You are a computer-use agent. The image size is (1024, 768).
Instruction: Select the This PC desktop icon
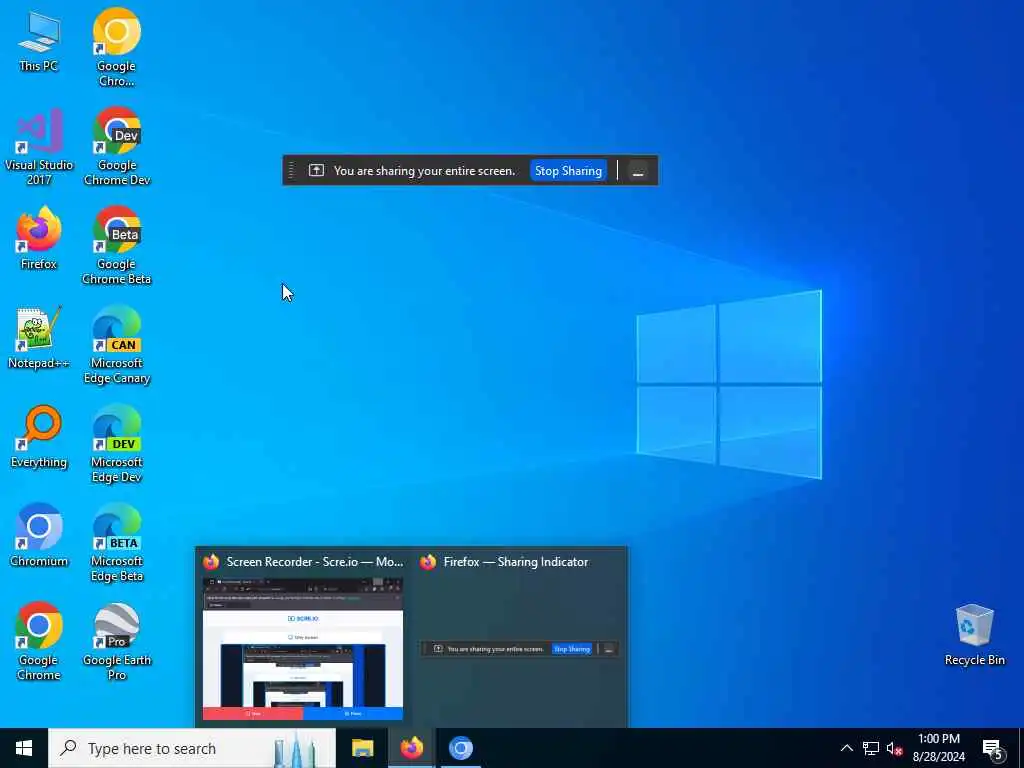click(x=39, y=40)
